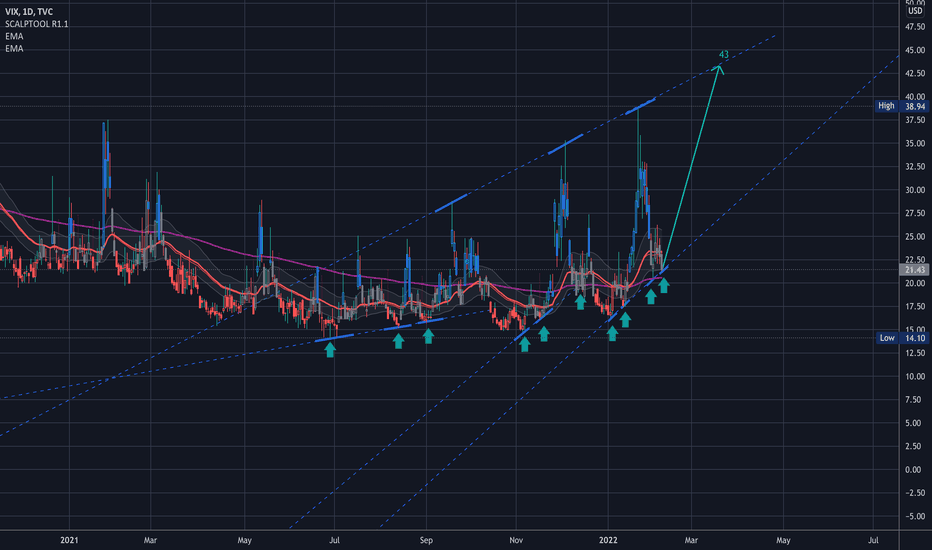Click the 27.50 price axis label
The image size is (932, 550).
click(915, 213)
